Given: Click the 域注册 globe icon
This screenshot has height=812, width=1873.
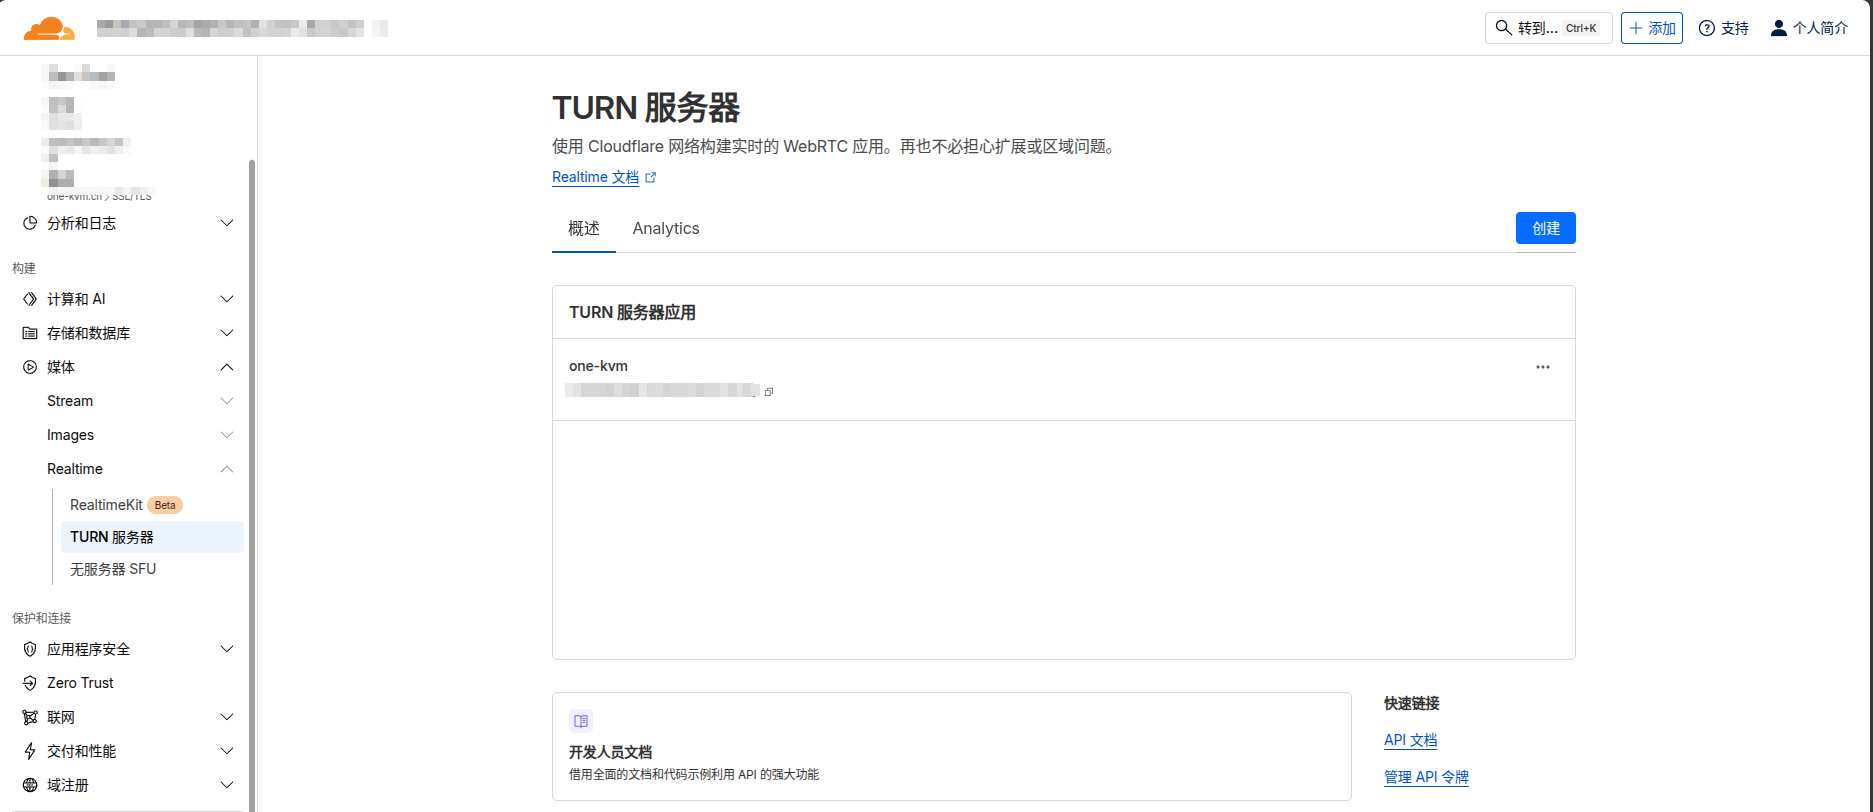Looking at the screenshot, I should [x=30, y=785].
